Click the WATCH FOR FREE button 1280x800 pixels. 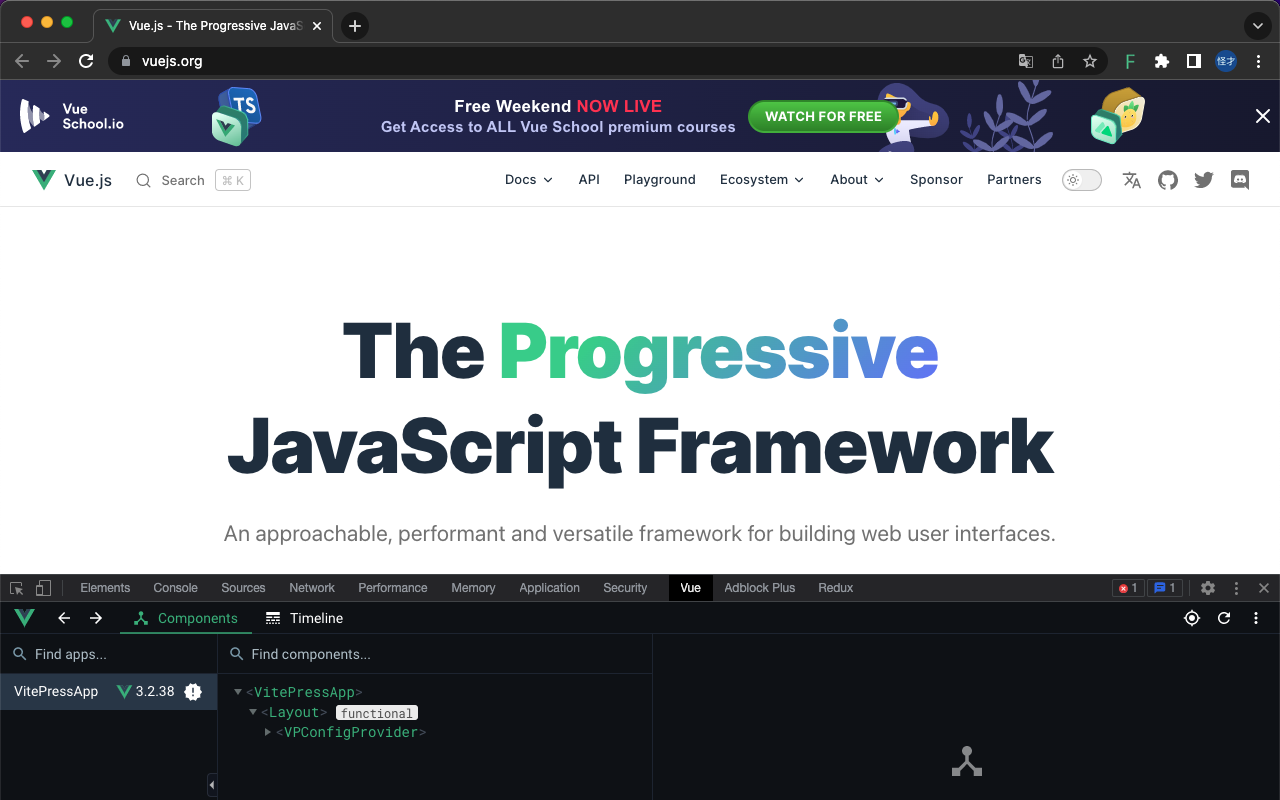coord(823,116)
